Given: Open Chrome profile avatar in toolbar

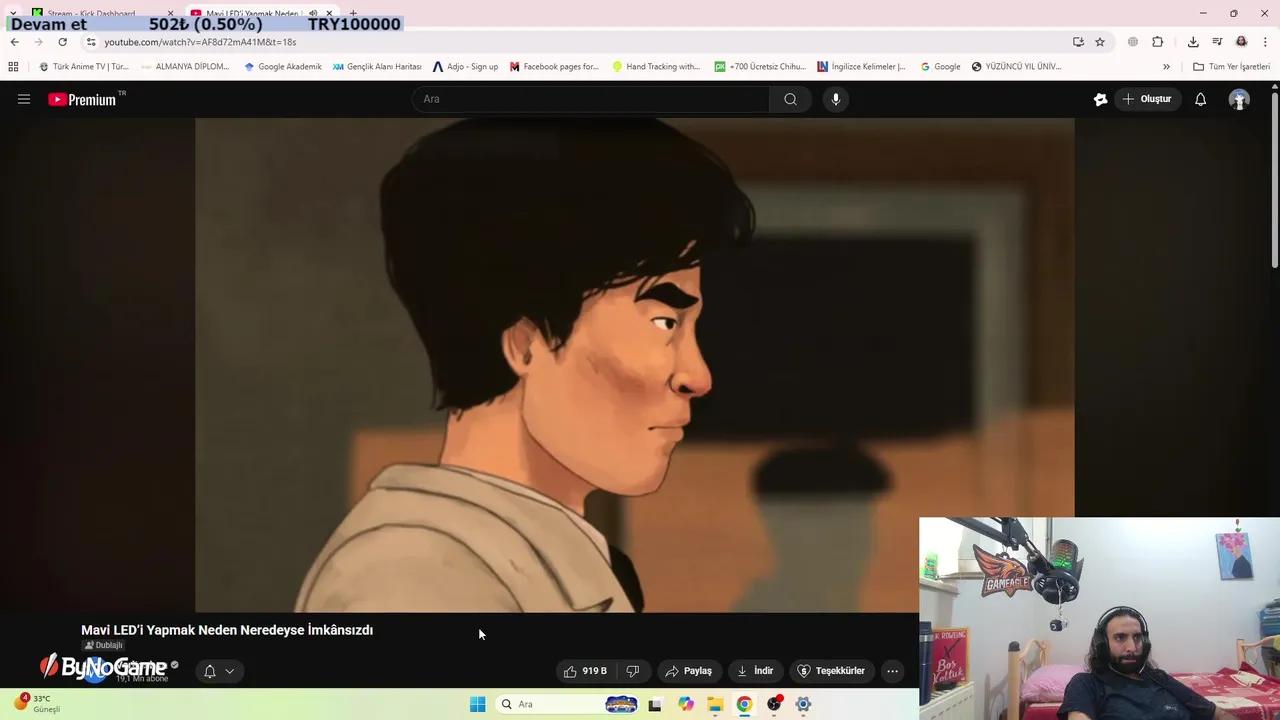Looking at the screenshot, I should pos(1241,42).
